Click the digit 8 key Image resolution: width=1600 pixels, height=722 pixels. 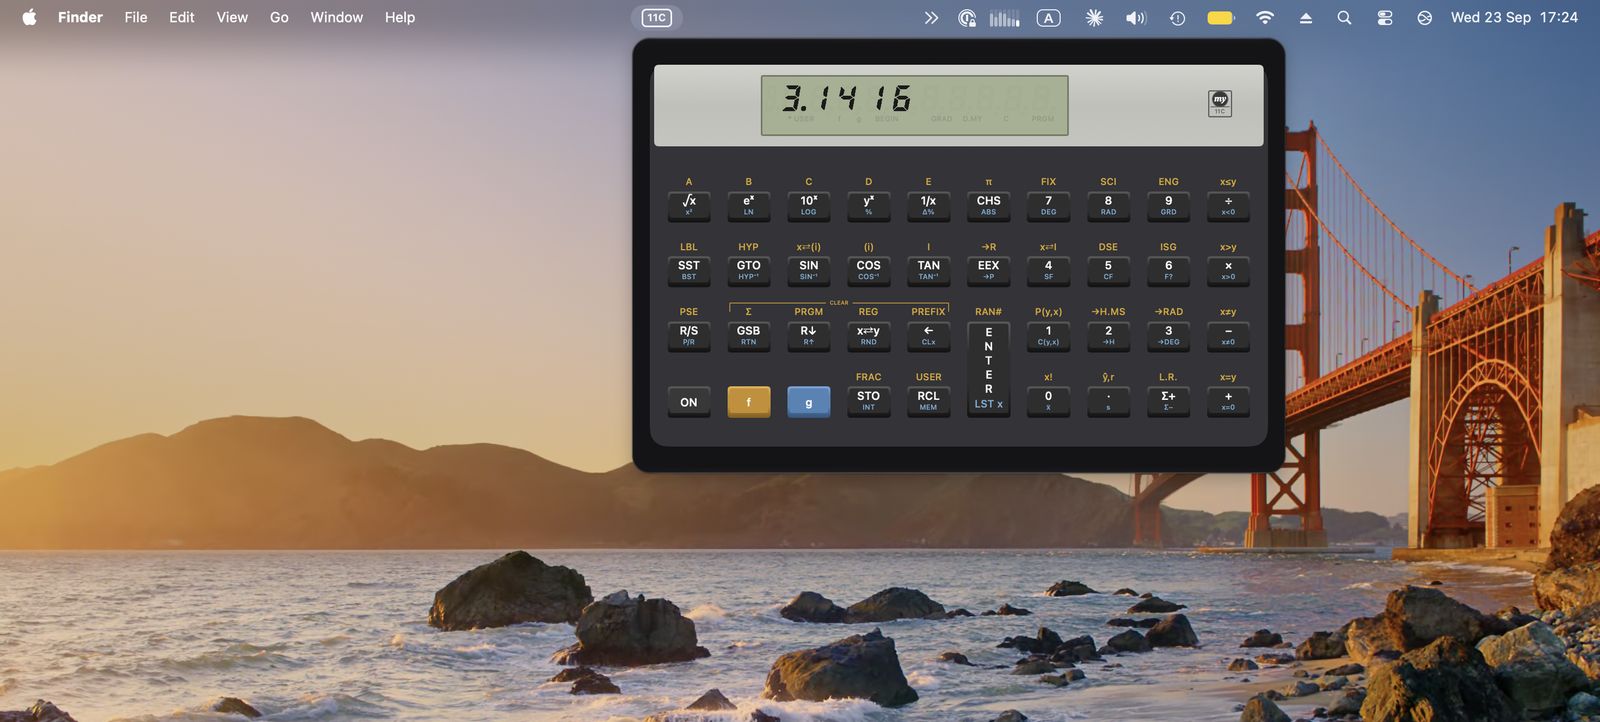(x=1109, y=205)
